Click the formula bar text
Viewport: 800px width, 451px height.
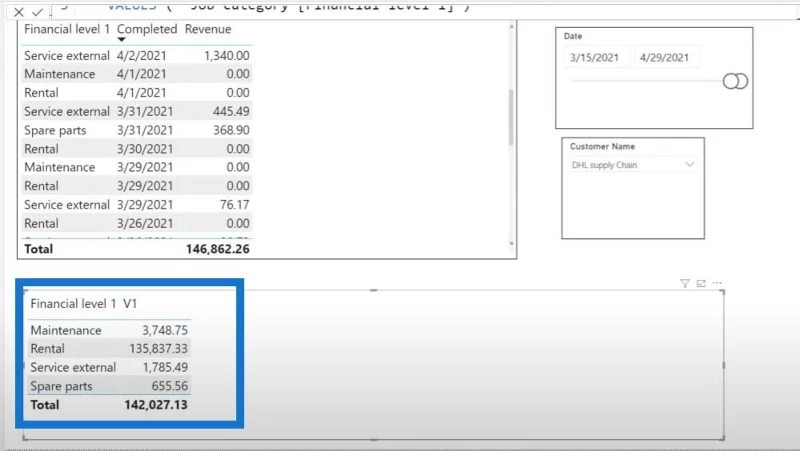pyautogui.click(x=288, y=6)
